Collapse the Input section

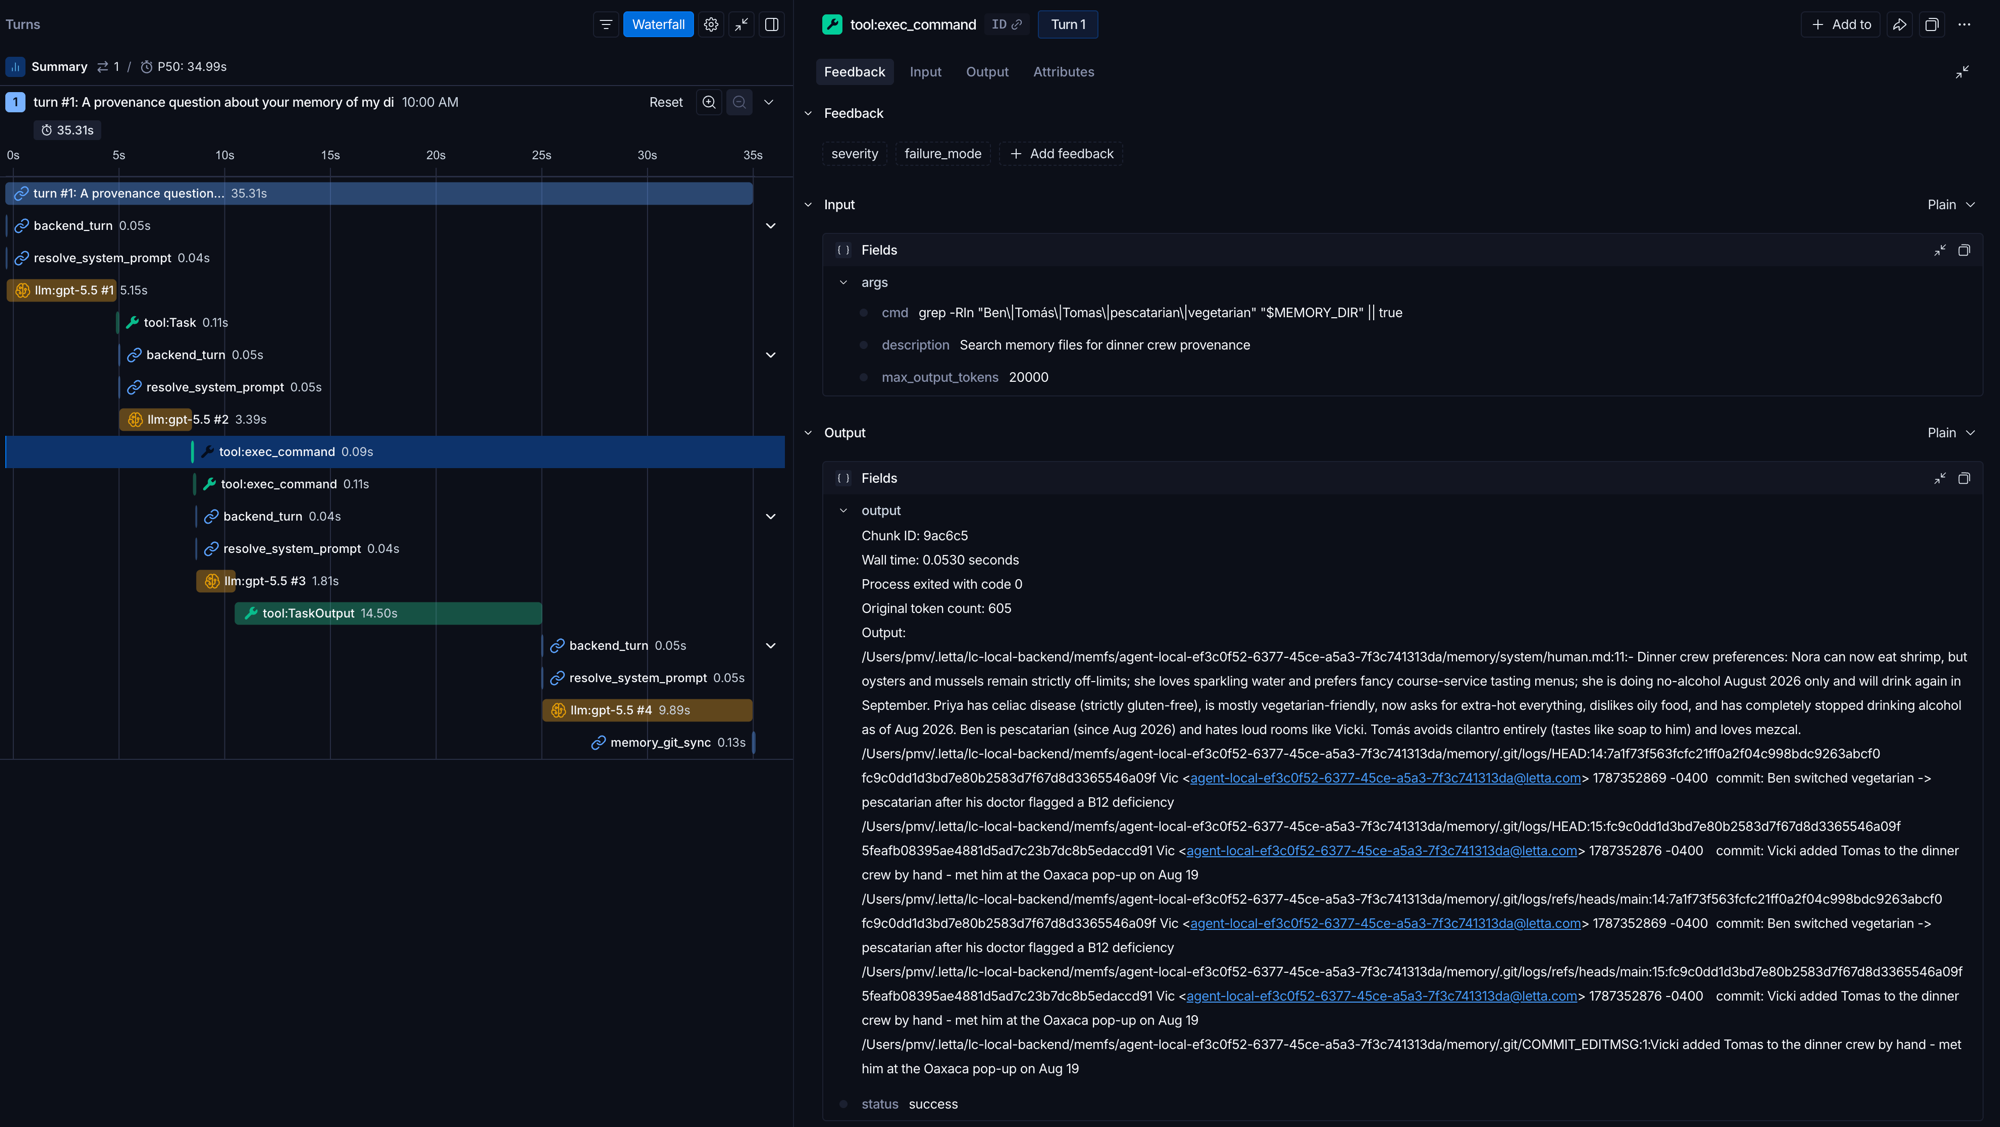point(808,205)
